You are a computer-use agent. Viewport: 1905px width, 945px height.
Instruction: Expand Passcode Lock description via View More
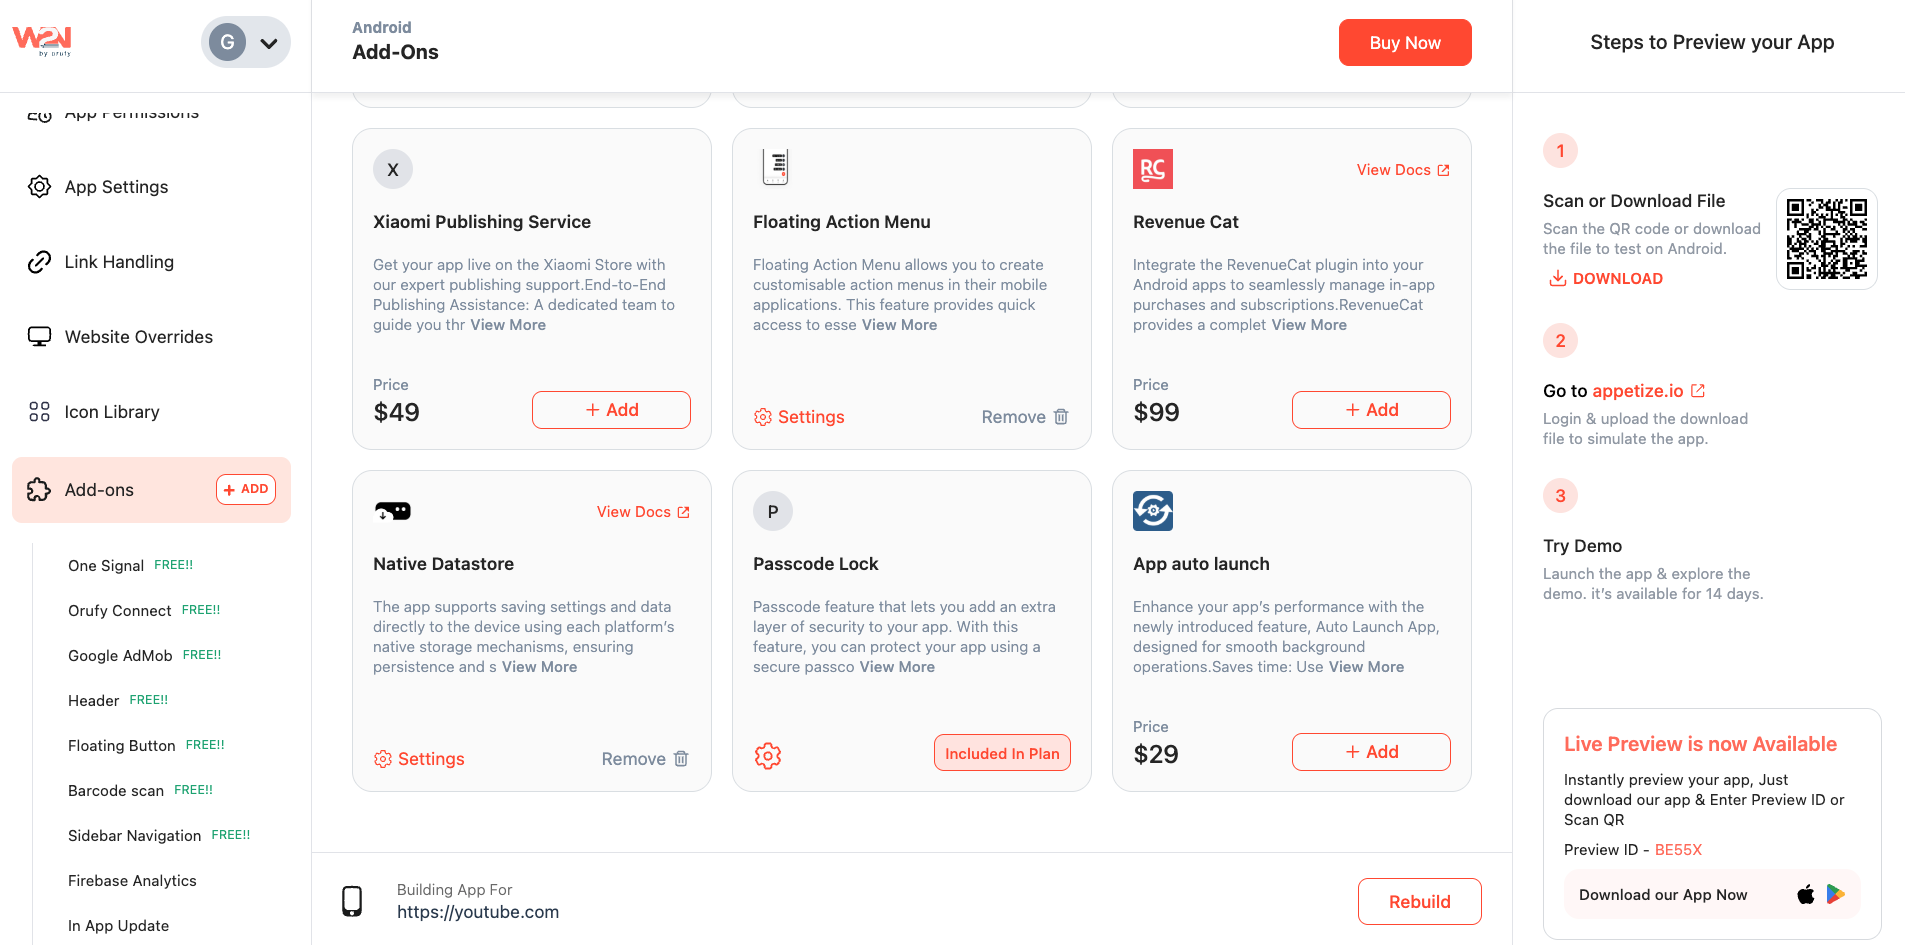897,667
